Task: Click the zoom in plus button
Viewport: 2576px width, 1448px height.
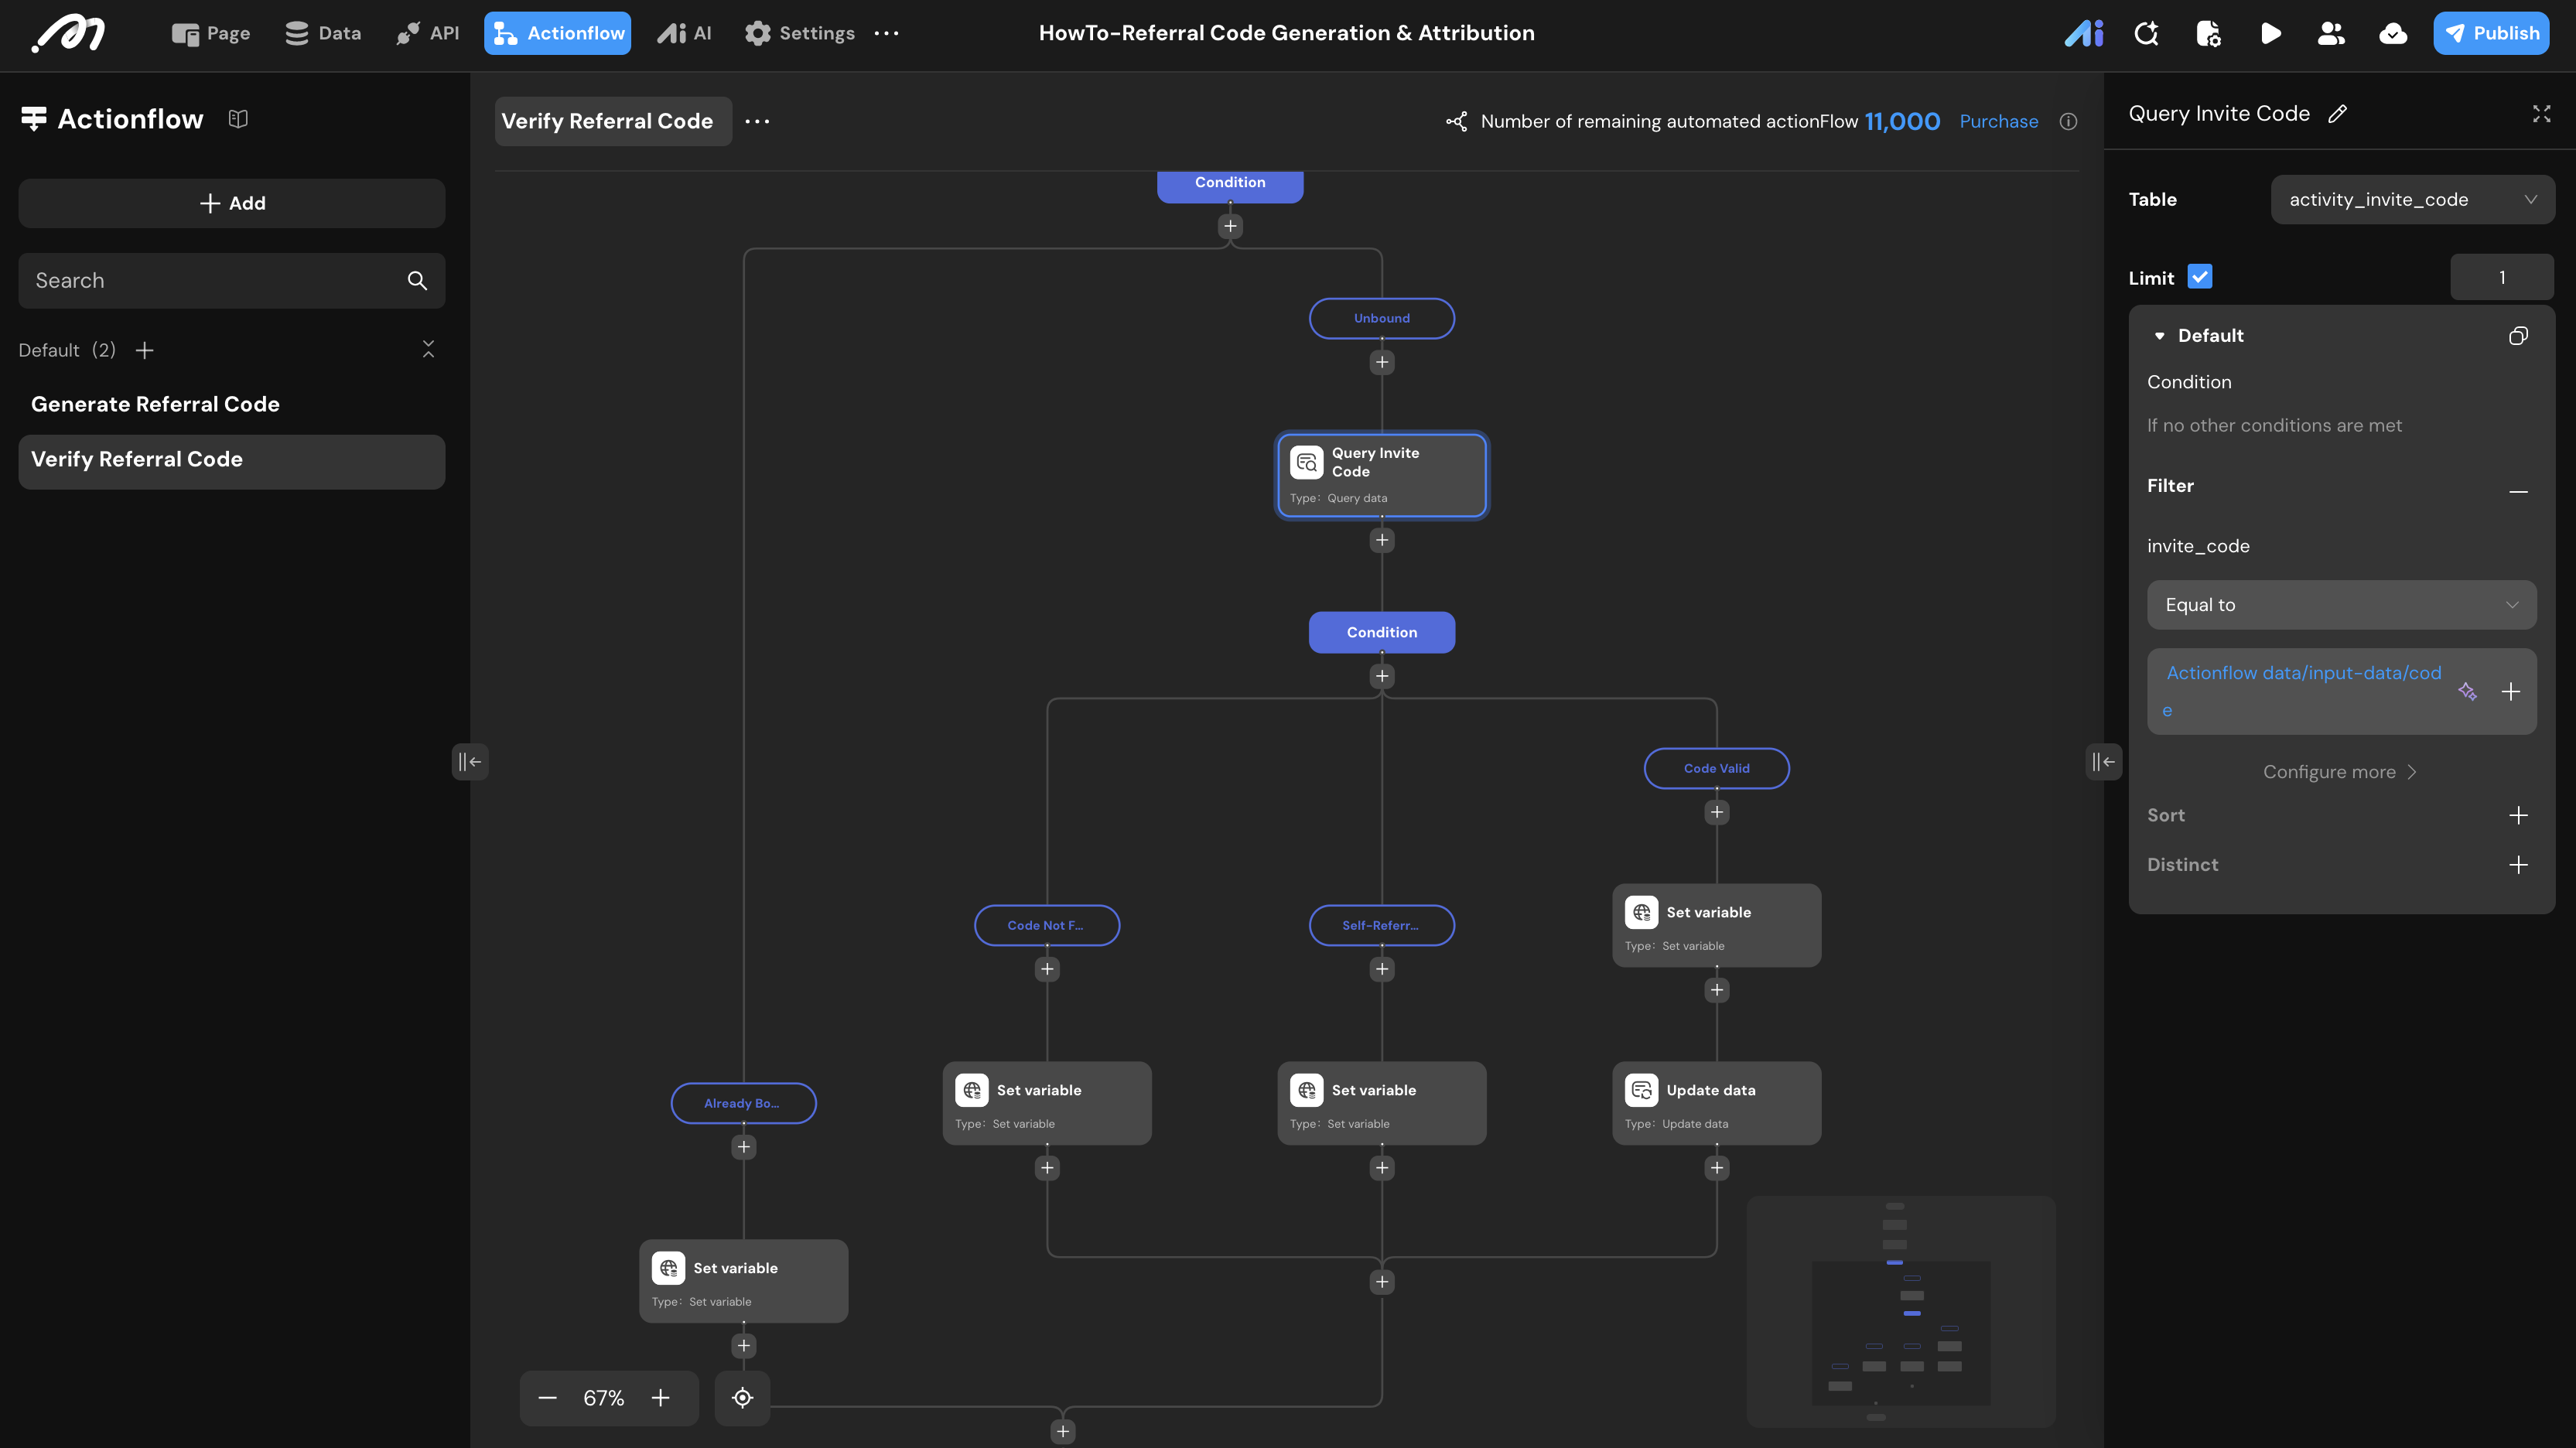Action: point(660,1397)
